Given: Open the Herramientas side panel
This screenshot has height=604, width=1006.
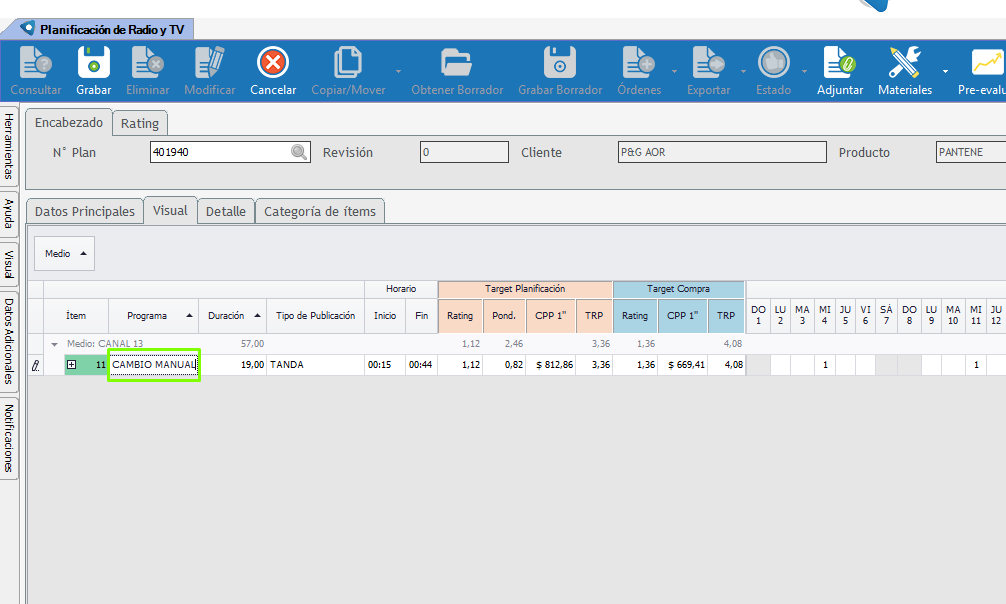Looking at the screenshot, I should (9, 146).
